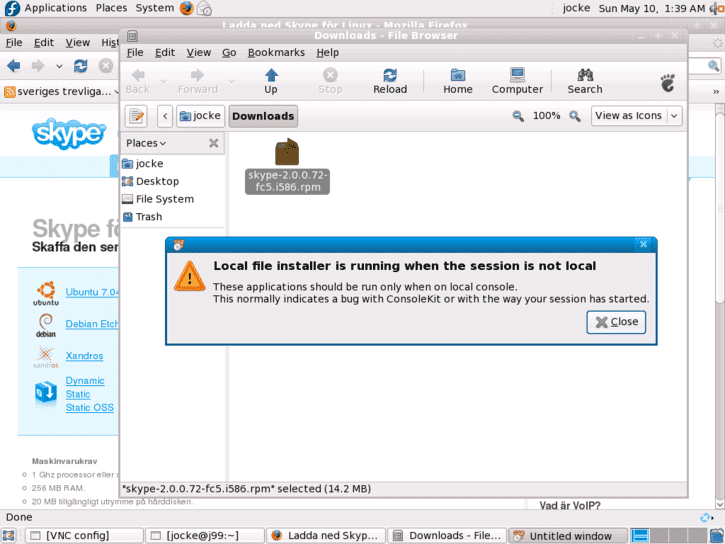Click the show desktop icon in taskbar
Image resolution: width=725 pixels, height=544 pixels.
(x=9, y=536)
